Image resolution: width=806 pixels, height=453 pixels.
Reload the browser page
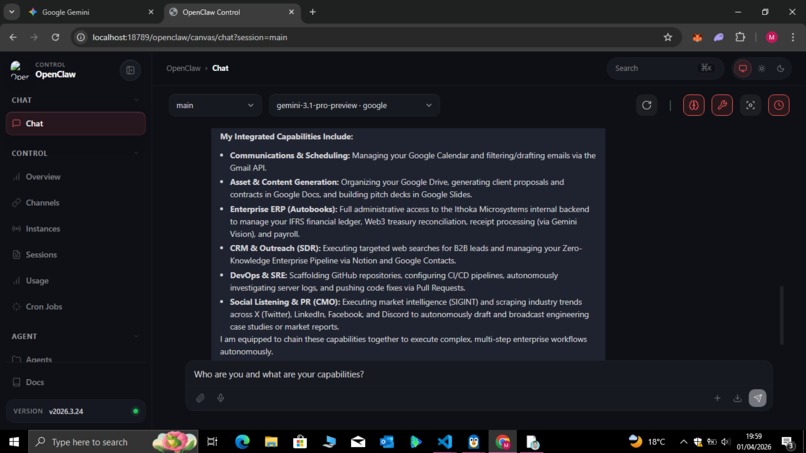pyautogui.click(x=56, y=37)
